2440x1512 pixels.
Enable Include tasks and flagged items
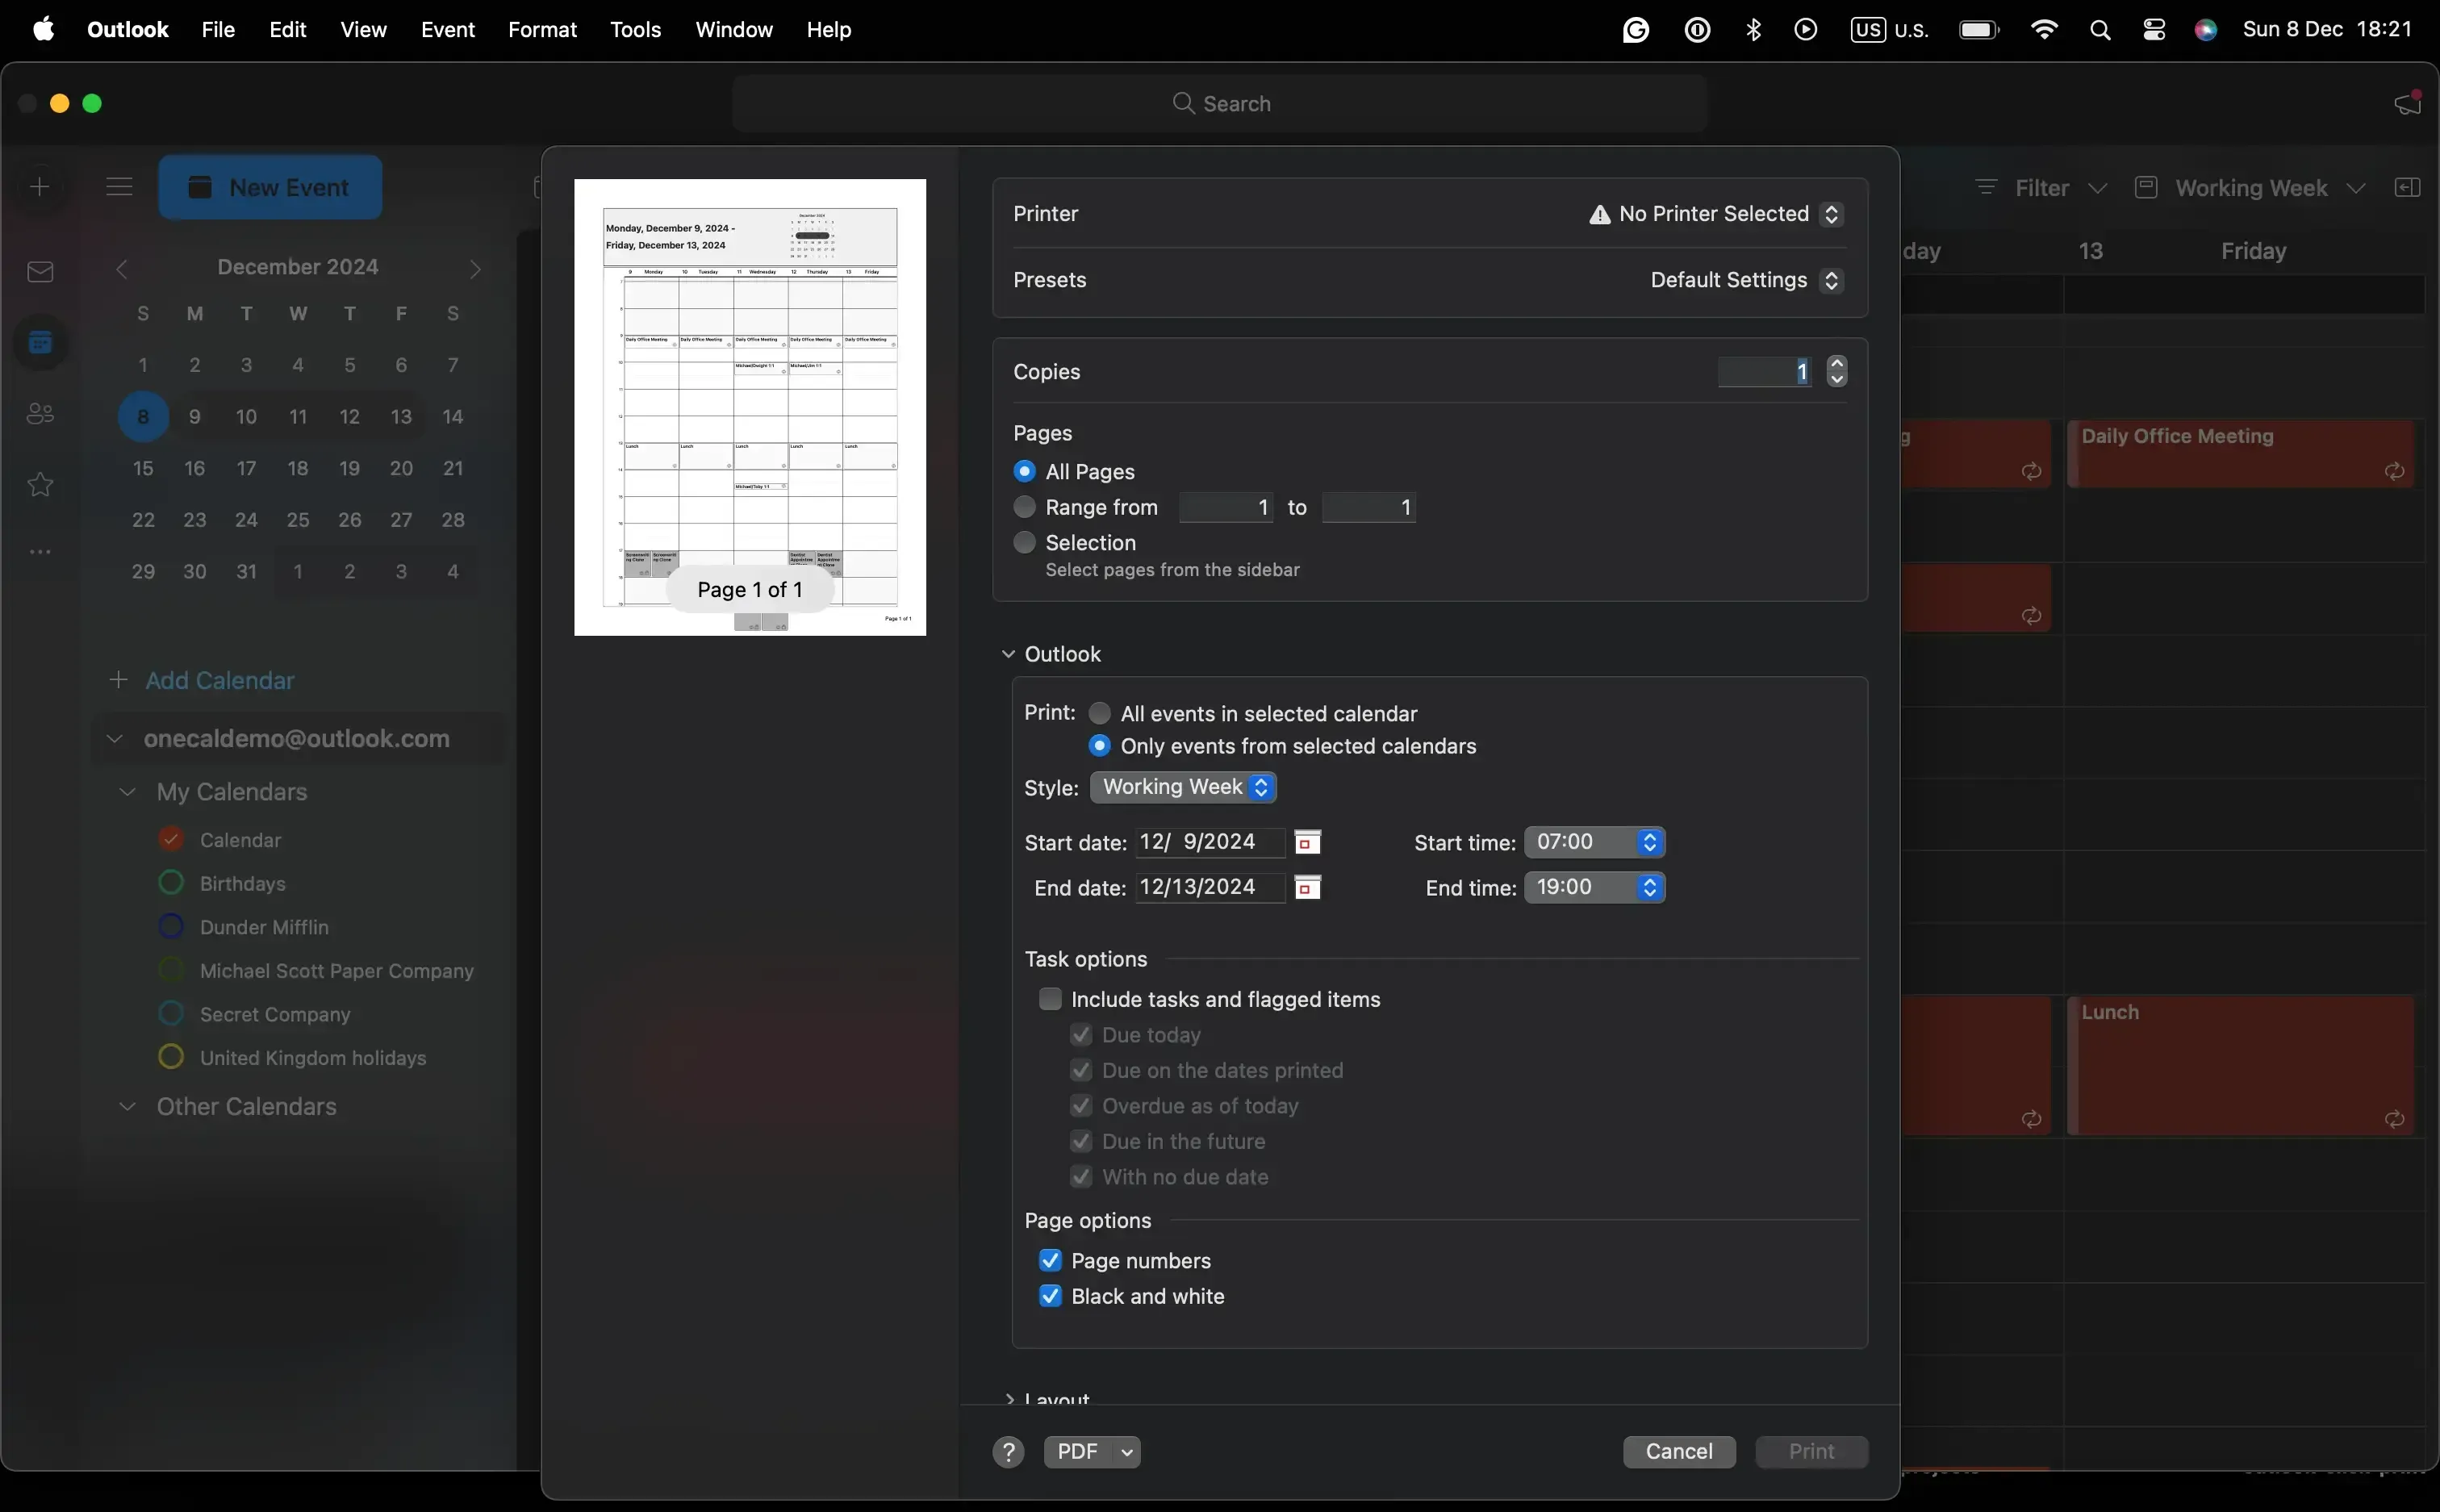[x=1049, y=997]
